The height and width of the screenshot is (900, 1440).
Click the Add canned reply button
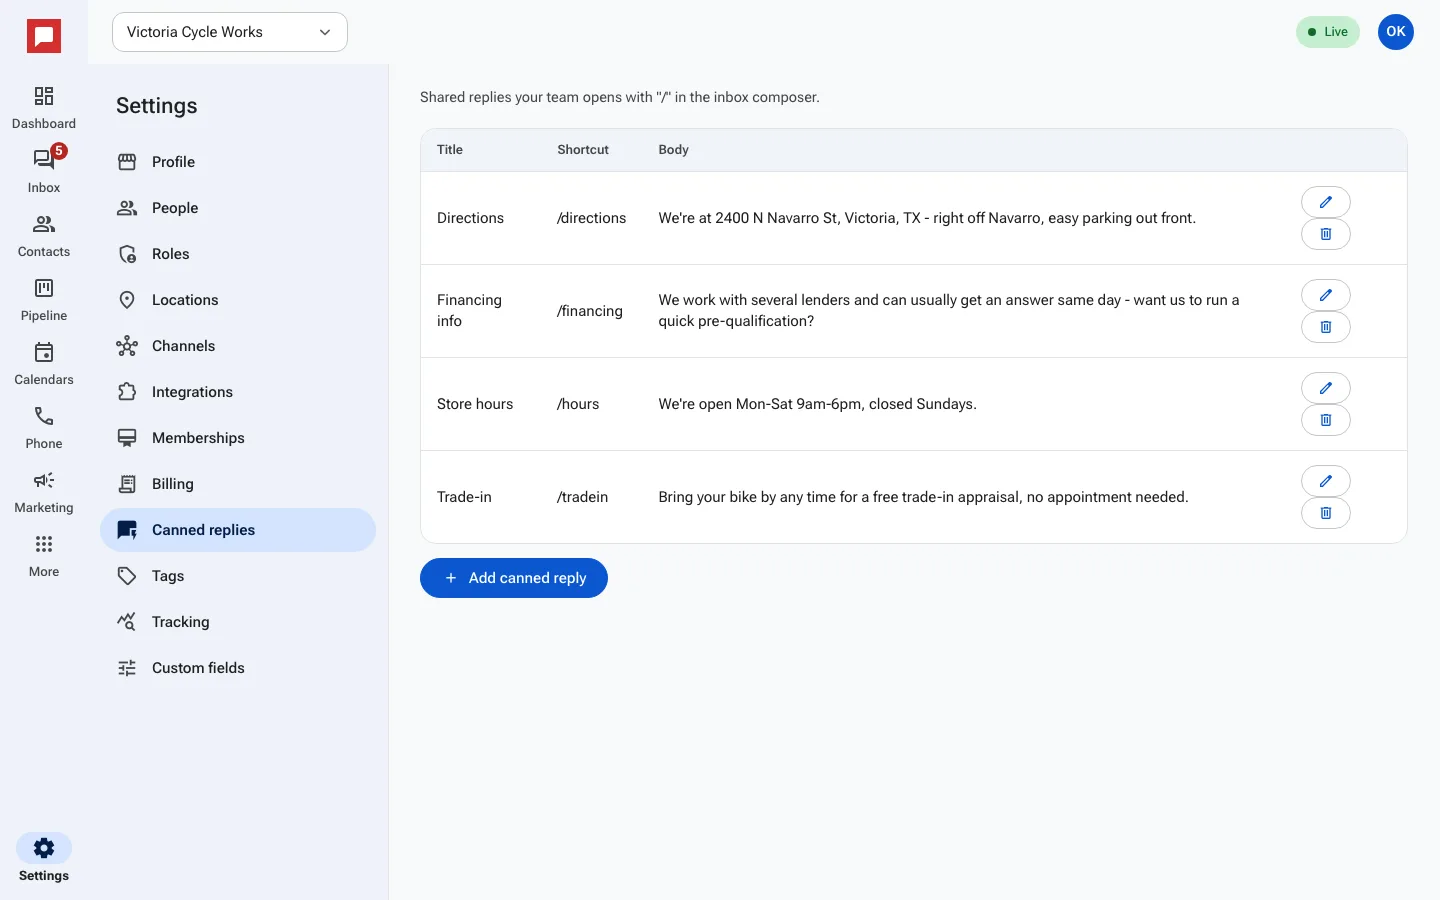pyautogui.click(x=514, y=578)
